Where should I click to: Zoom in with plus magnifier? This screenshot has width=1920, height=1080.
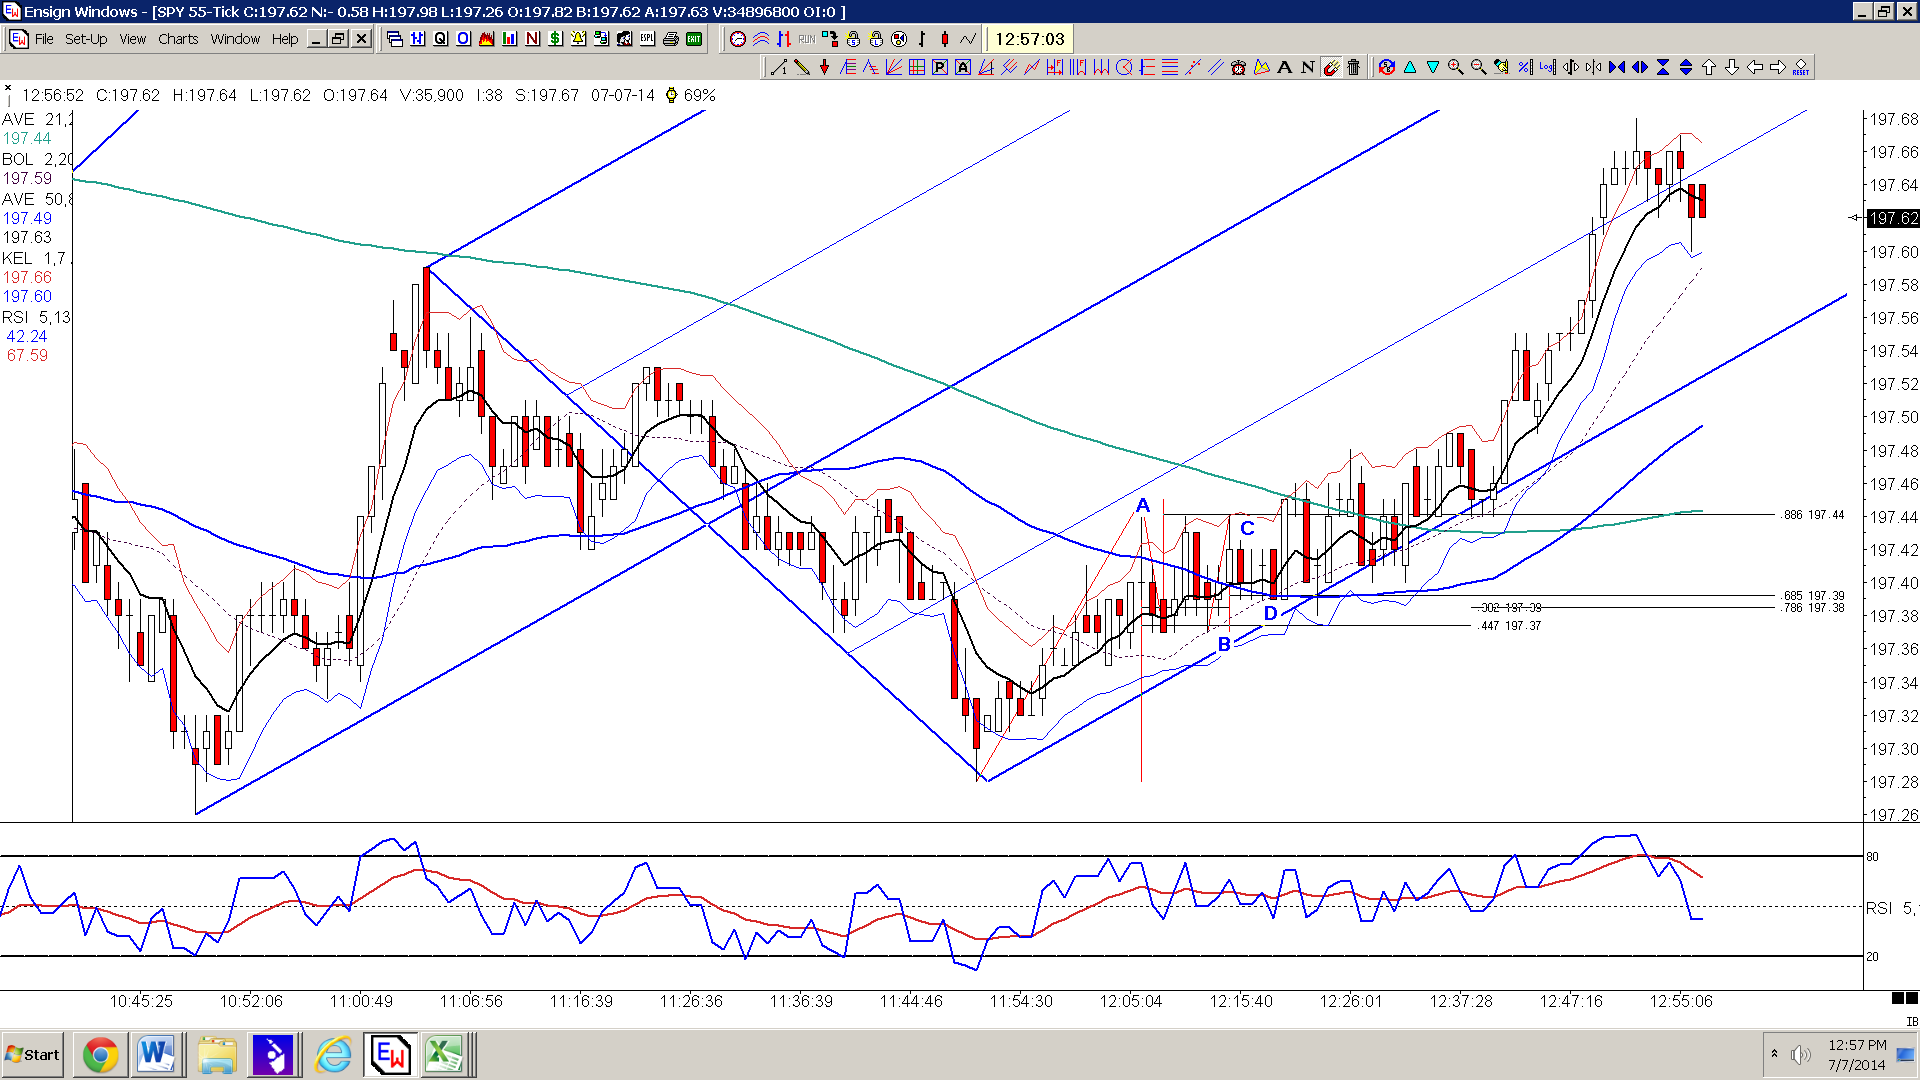pyautogui.click(x=1456, y=67)
